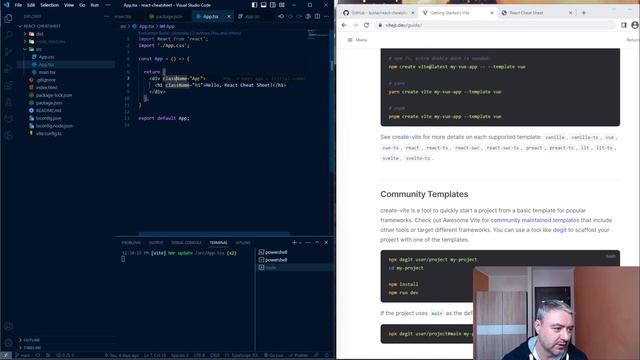Open the Selection menu
The height and width of the screenshot is (360, 640).
tap(49, 5)
